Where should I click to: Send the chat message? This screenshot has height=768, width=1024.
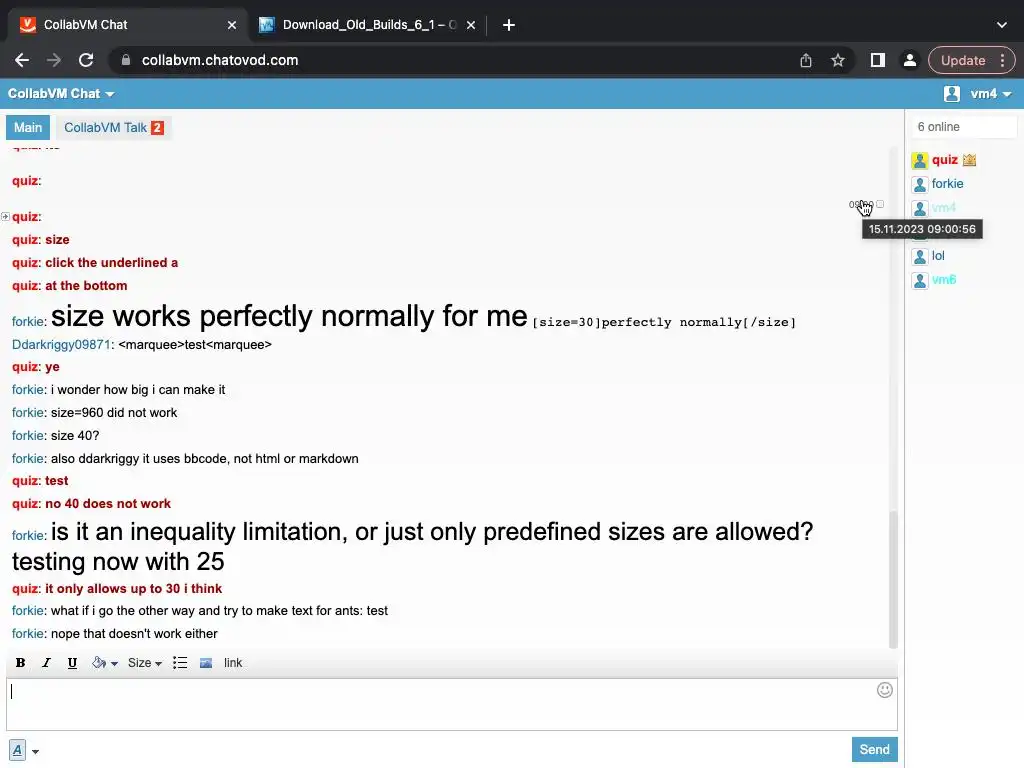point(874,750)
